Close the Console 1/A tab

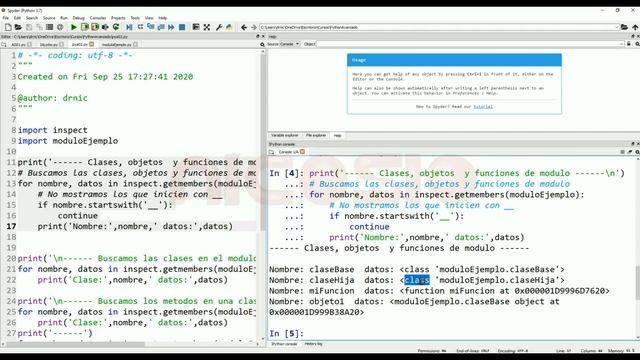[302, 152]
